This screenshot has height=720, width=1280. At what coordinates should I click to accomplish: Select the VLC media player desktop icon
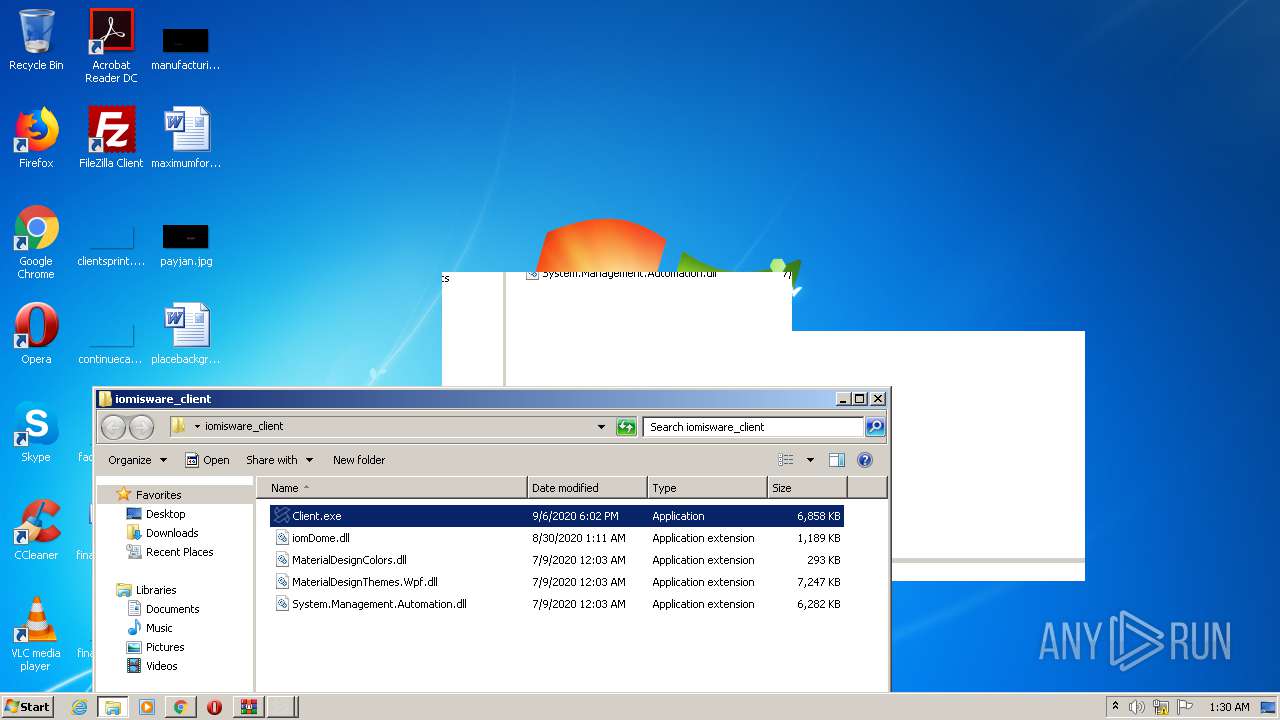[x=36, y=634]
